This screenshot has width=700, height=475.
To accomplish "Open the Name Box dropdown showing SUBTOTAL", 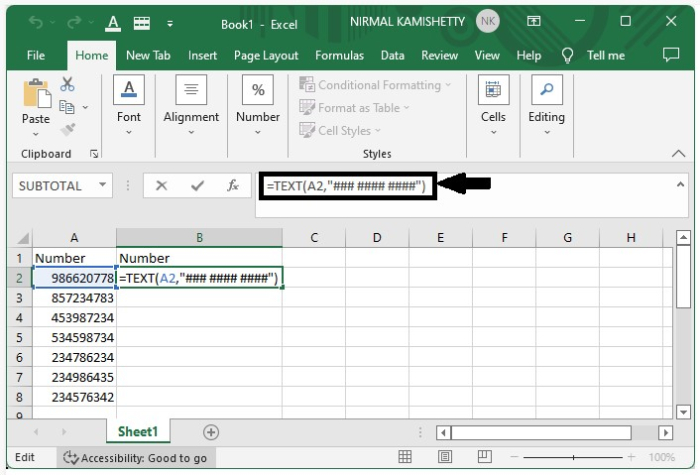I will [103, 185].
